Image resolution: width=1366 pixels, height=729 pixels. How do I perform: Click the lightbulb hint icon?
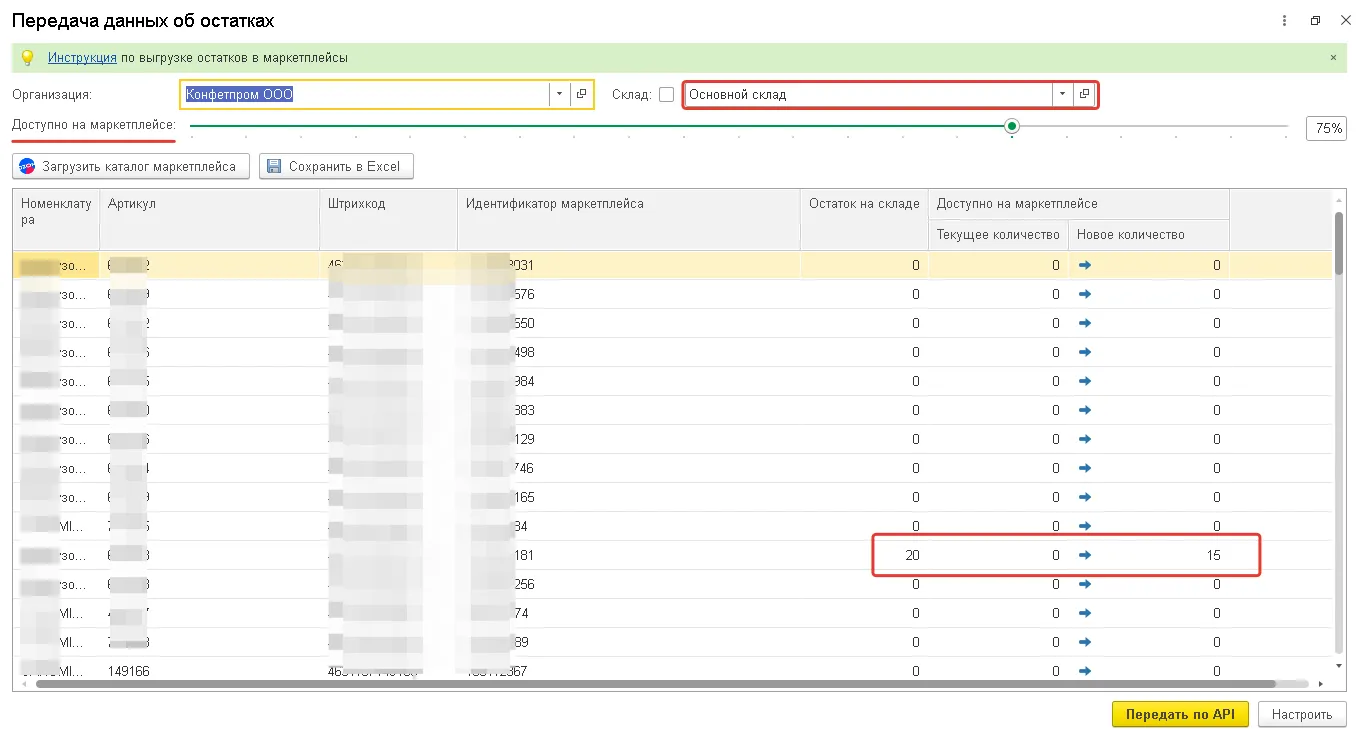(28, 58)
